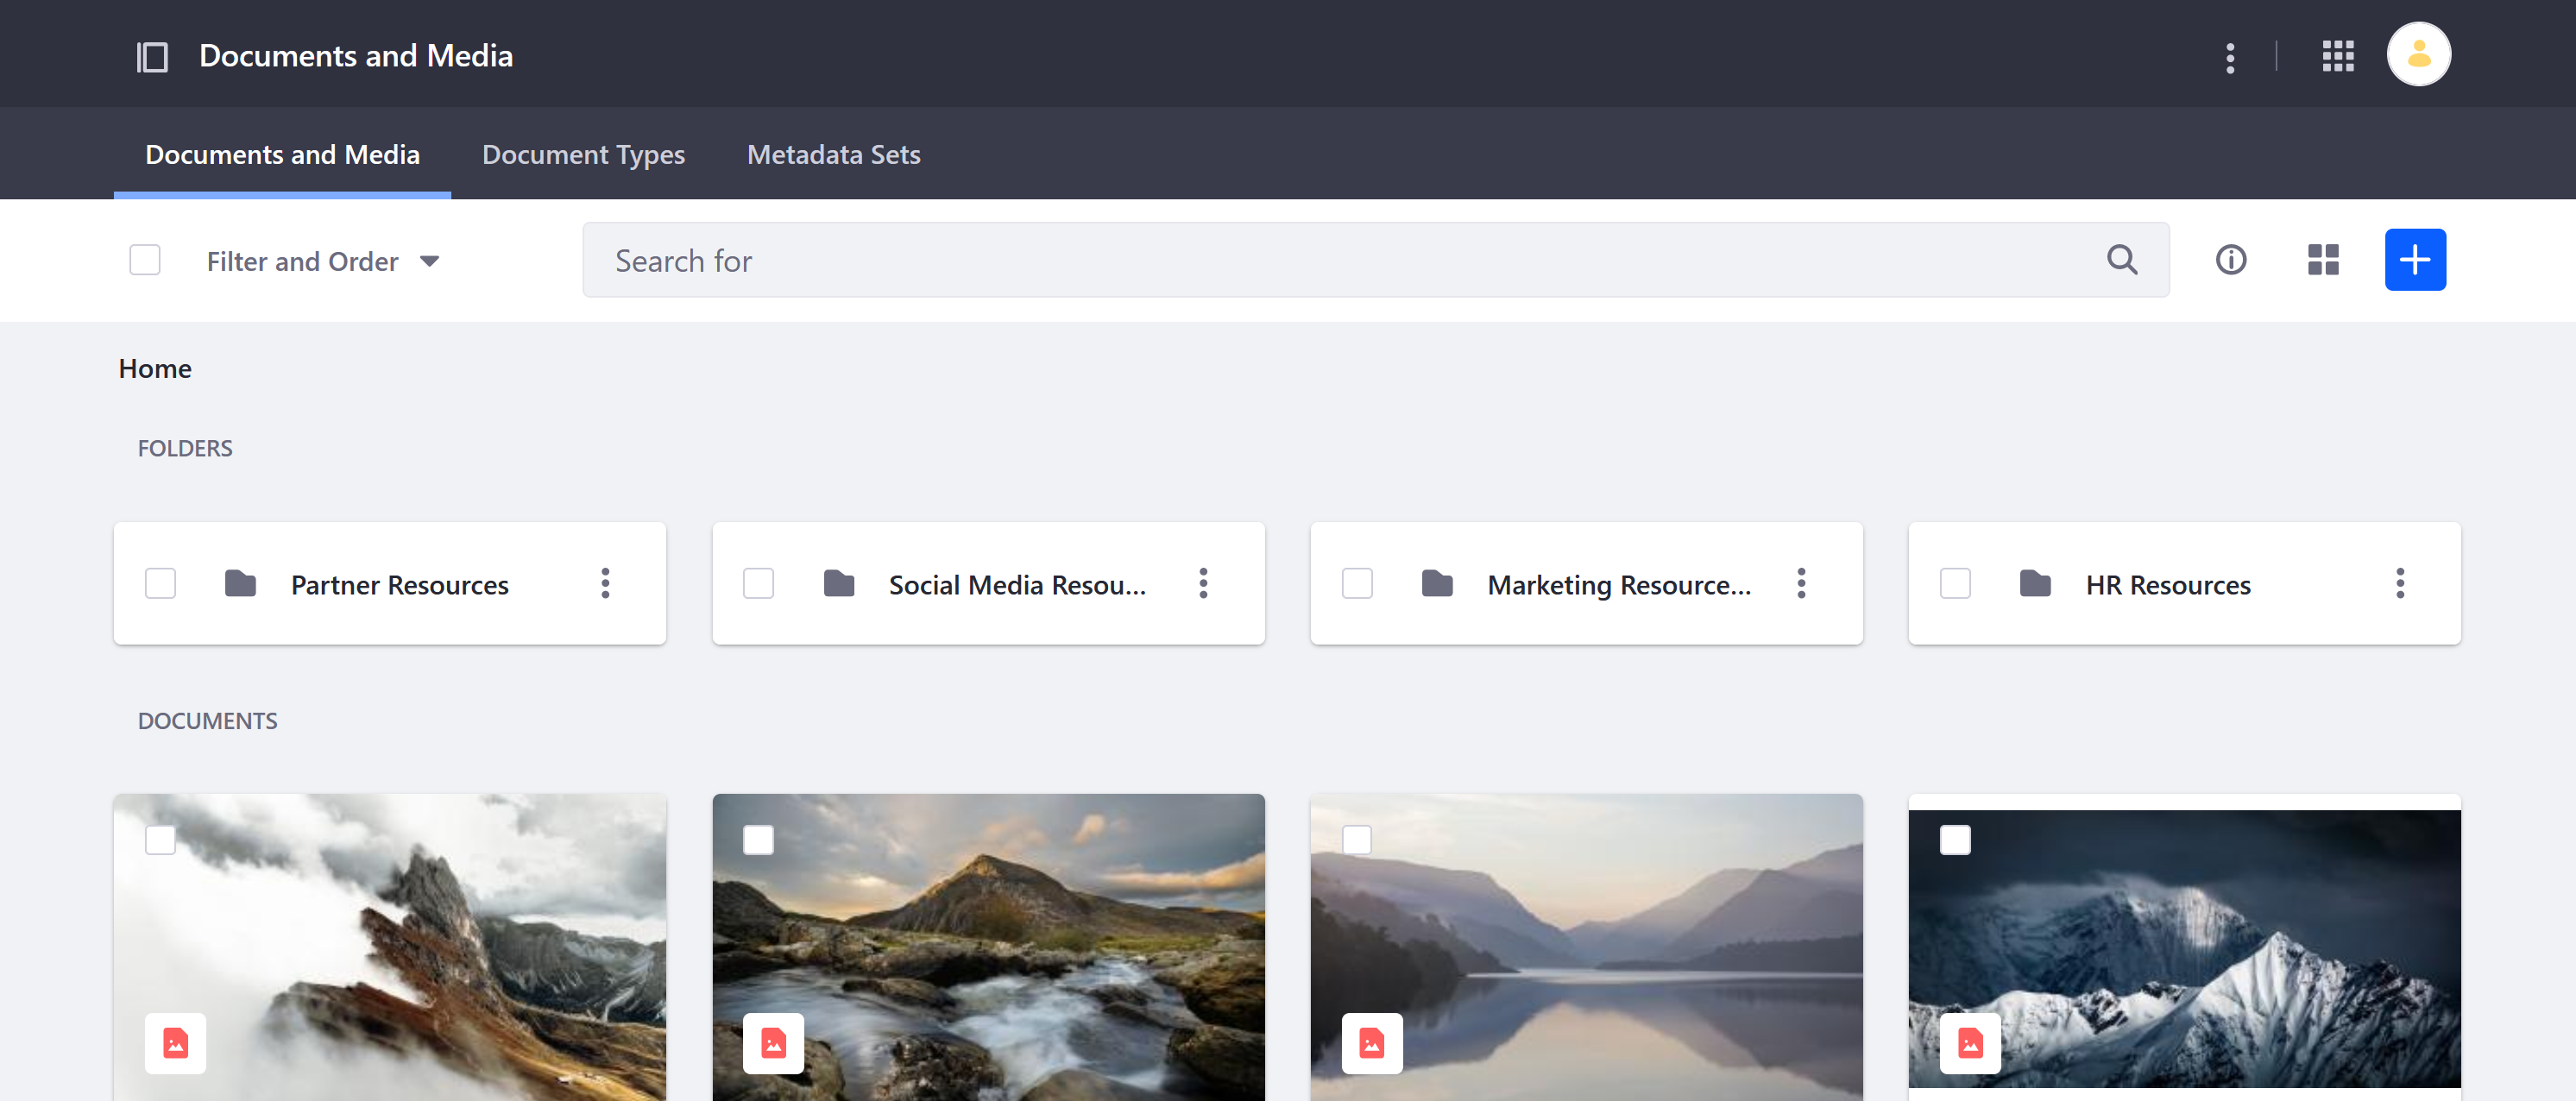Open HR Resources folder context menu
The image size is (2576, 1101).
point(2402,583)
